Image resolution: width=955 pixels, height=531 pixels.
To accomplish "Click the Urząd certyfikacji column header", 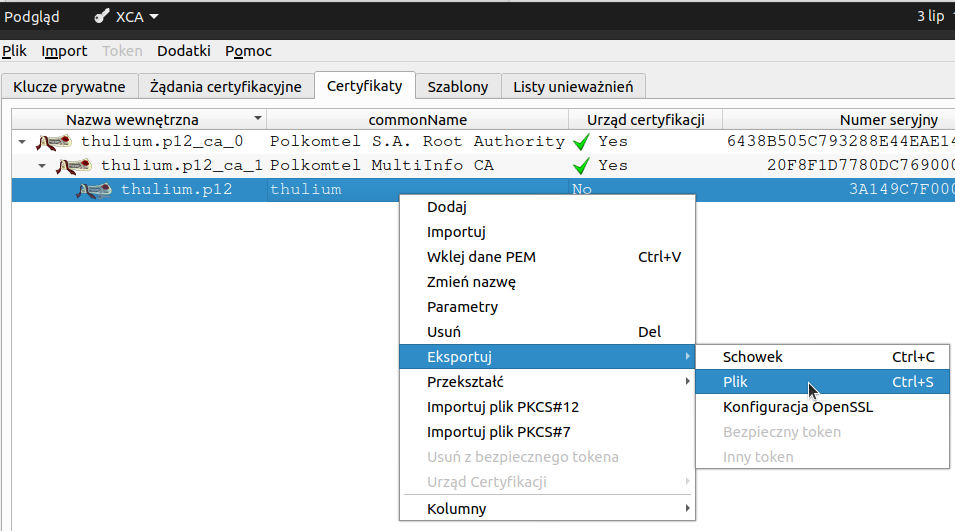I will (x=646, y=119).
